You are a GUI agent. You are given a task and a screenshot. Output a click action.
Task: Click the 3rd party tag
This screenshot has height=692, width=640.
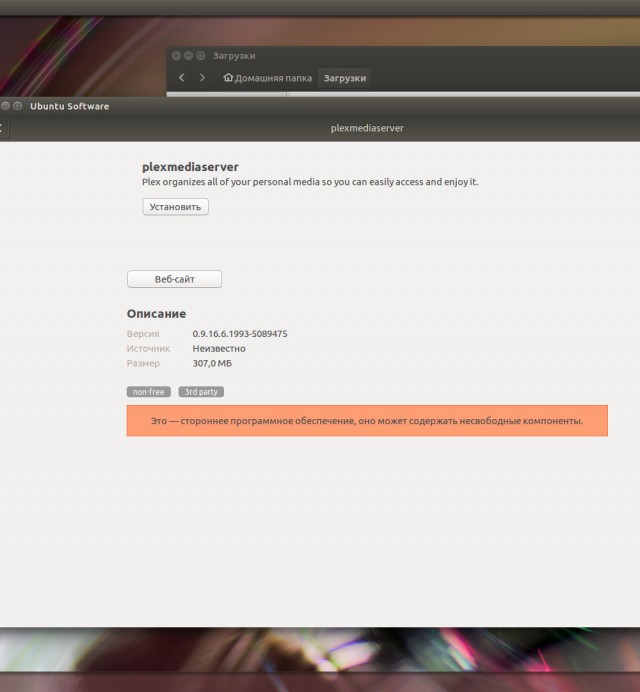tap(201, 391)
